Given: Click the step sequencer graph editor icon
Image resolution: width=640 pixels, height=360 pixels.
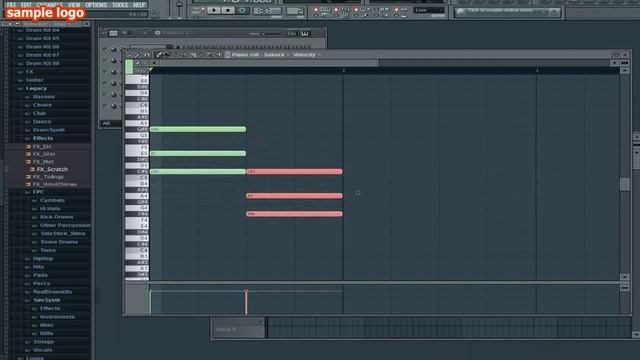Looking at the screenshot, I should tap(292, 33).
